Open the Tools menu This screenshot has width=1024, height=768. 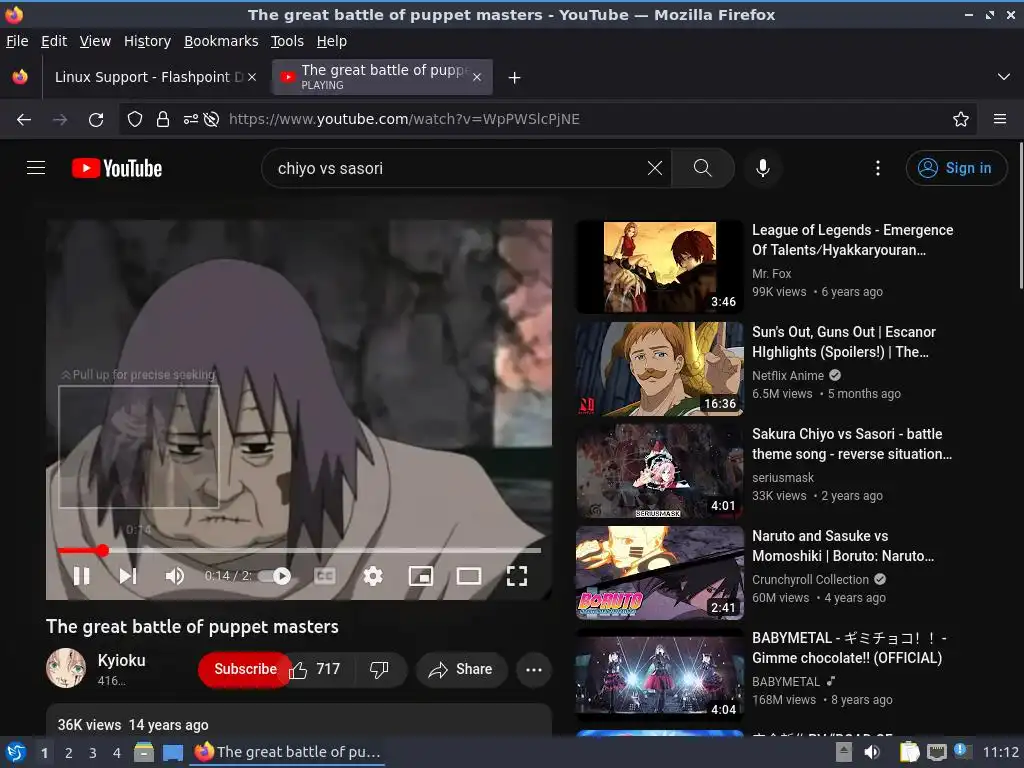[x=287, y=41]
